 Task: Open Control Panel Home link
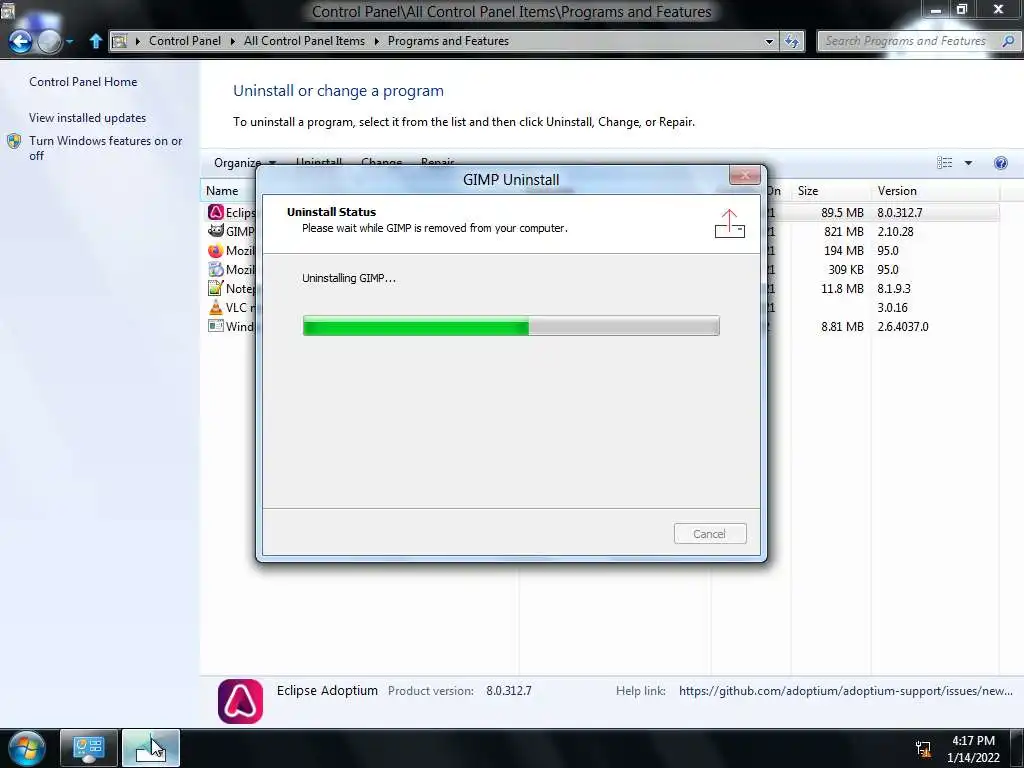[83, 82]
